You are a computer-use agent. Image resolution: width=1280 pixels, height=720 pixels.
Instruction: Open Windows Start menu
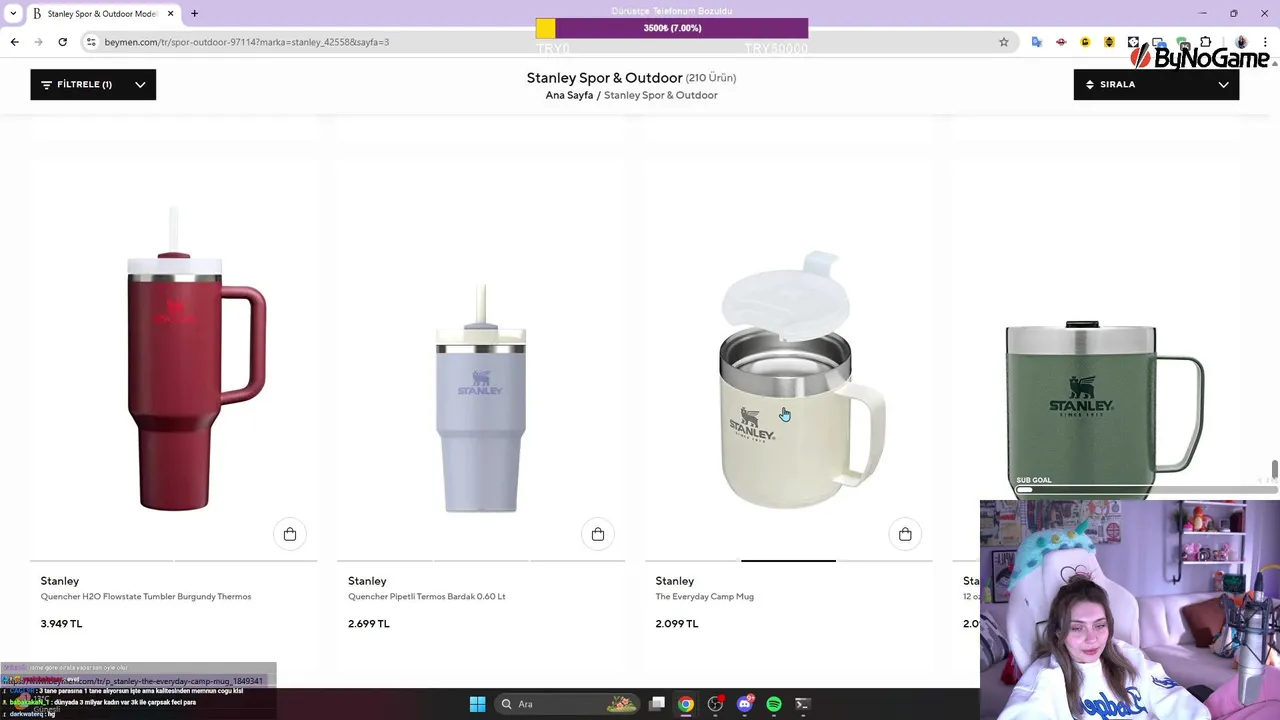click(477, 704)
